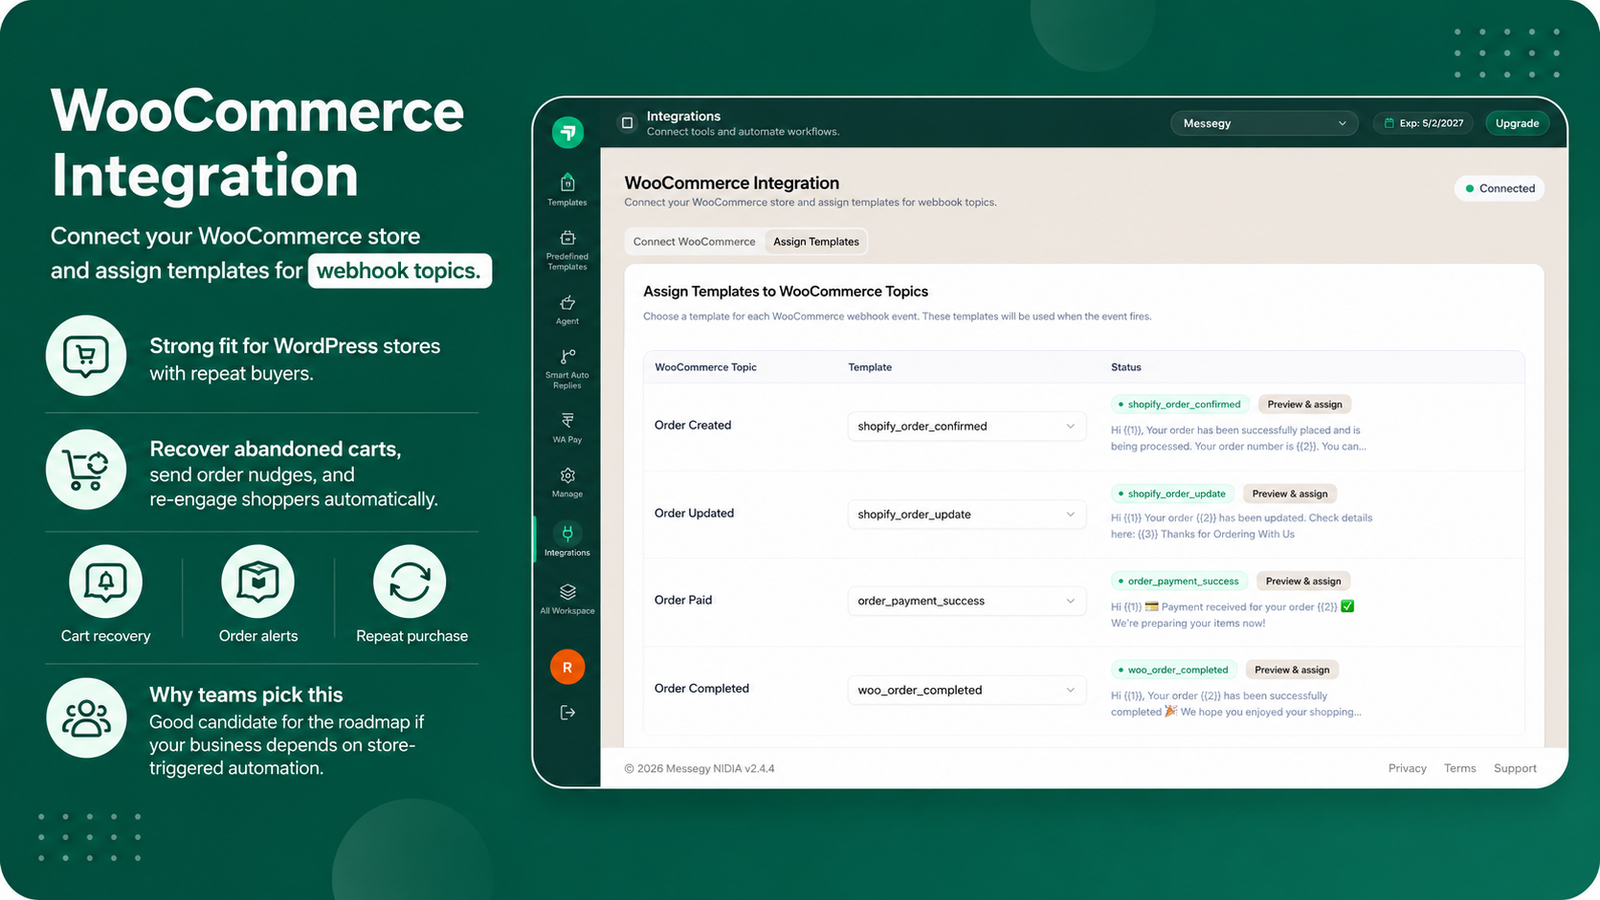Click the Exp: 5/2/2027 expiry badge
The height and width of the screenshot is (900, 1600).
1424,123
